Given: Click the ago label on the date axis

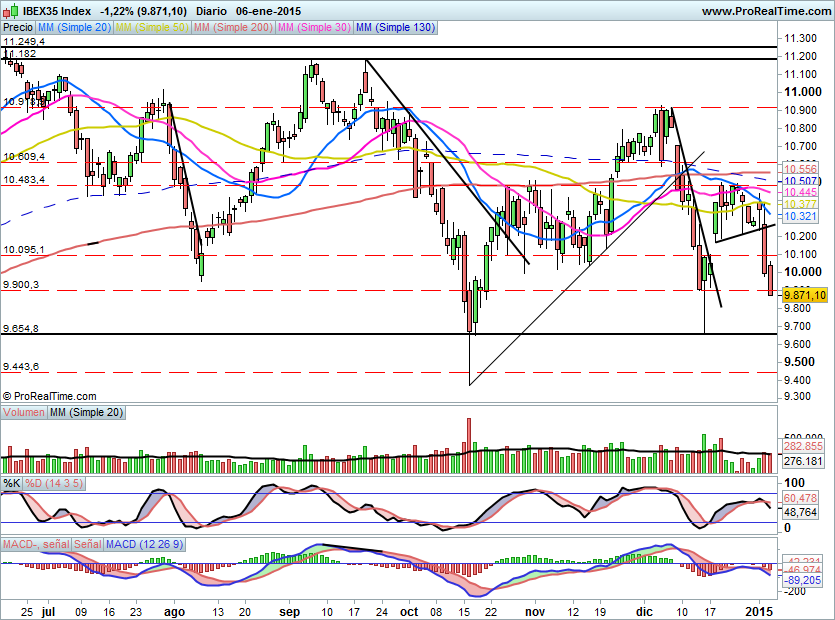Looking at the screenshot, I should [174, 612].
